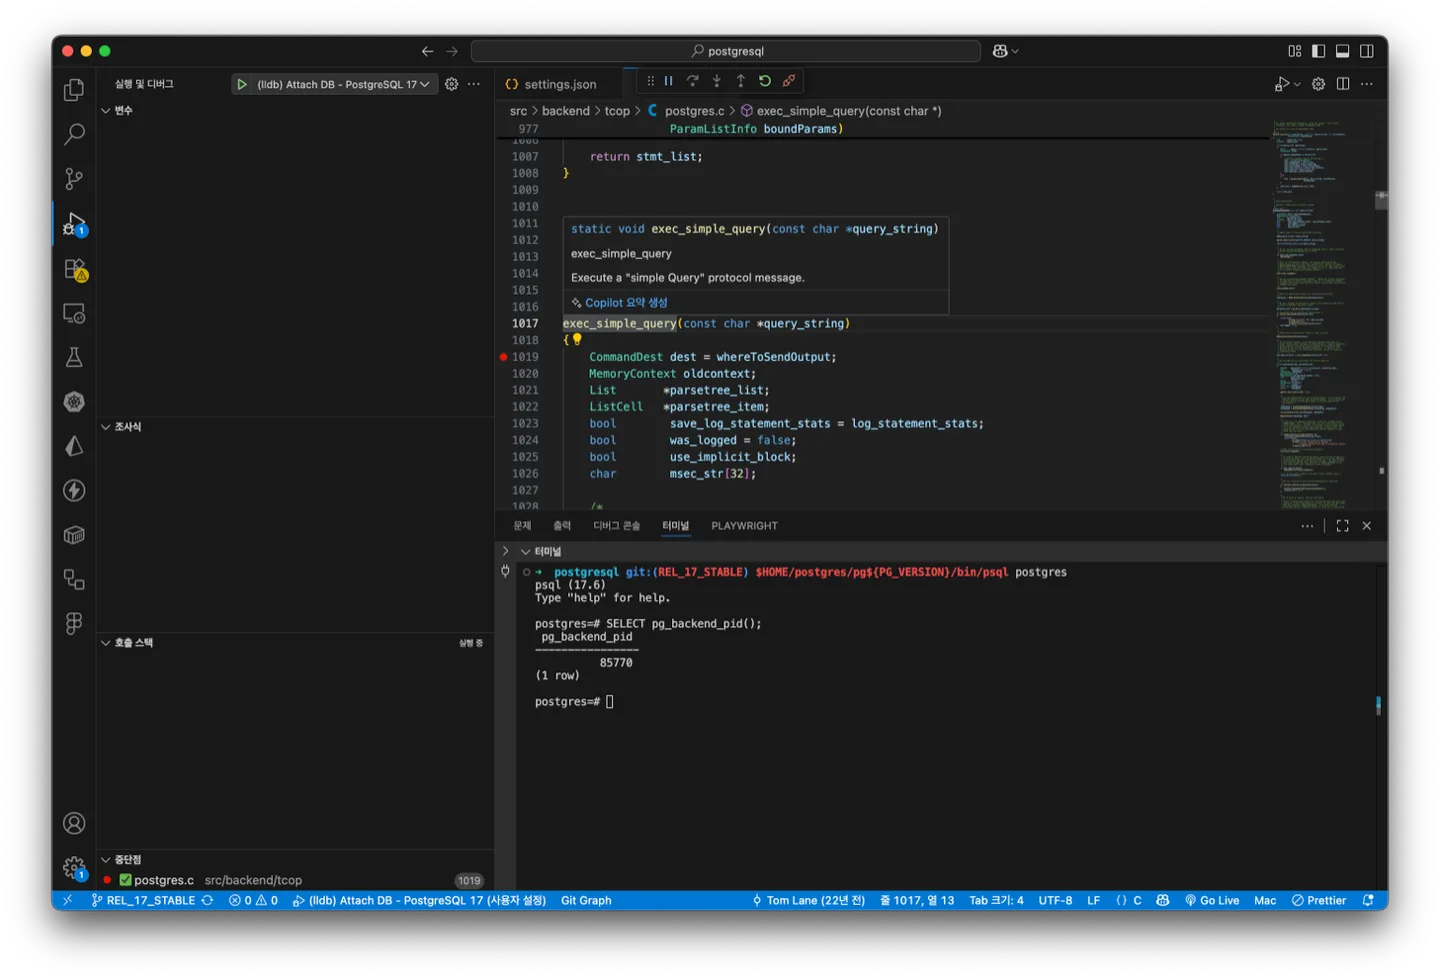Open the debug sidebar more actions menu

click(474, 84)
